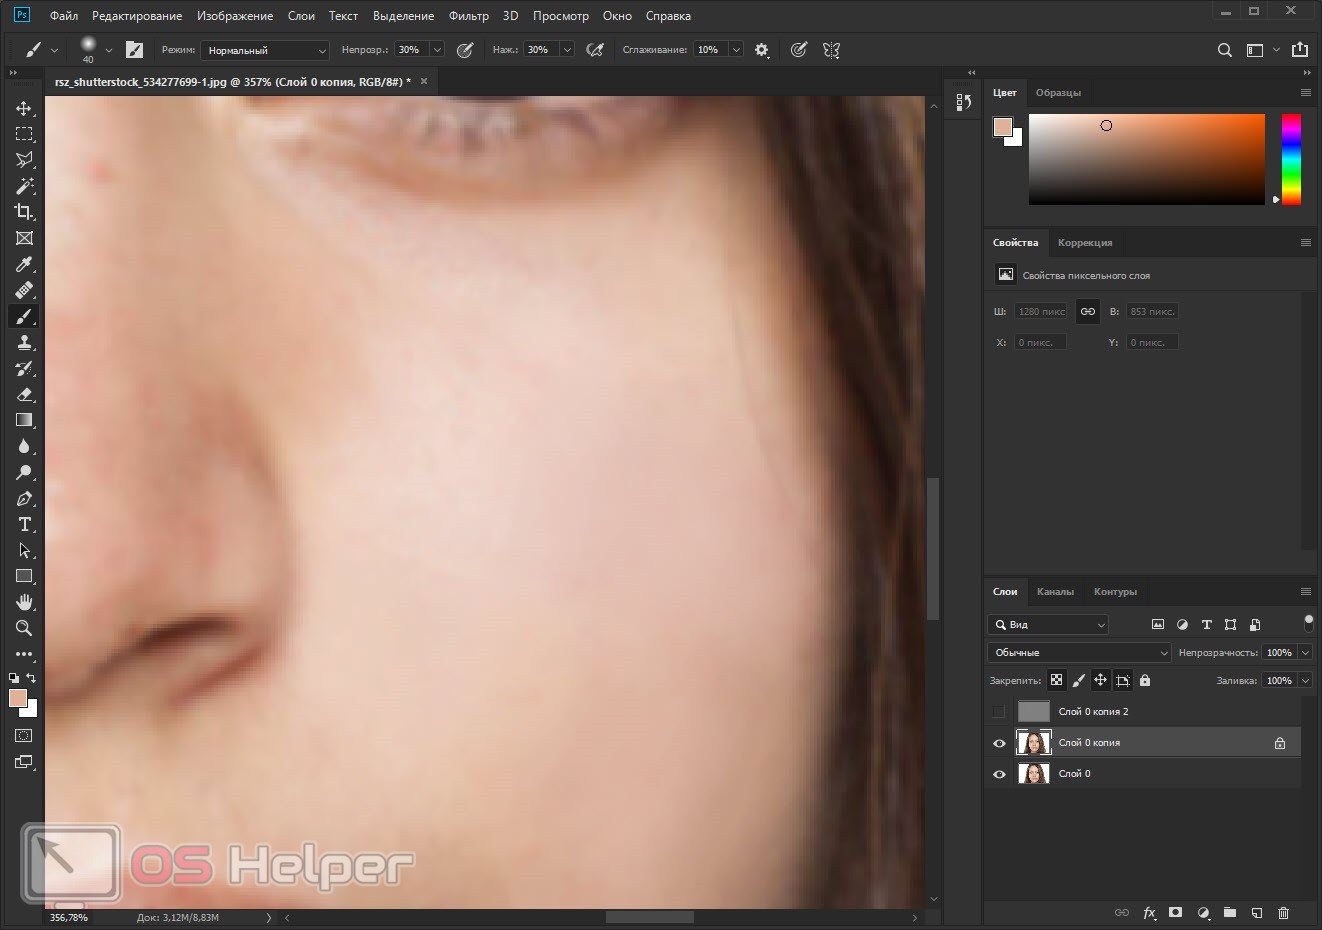The image size is (1322, 930).
Task: Change the screen mode
Action: click(x=24, y=762)
